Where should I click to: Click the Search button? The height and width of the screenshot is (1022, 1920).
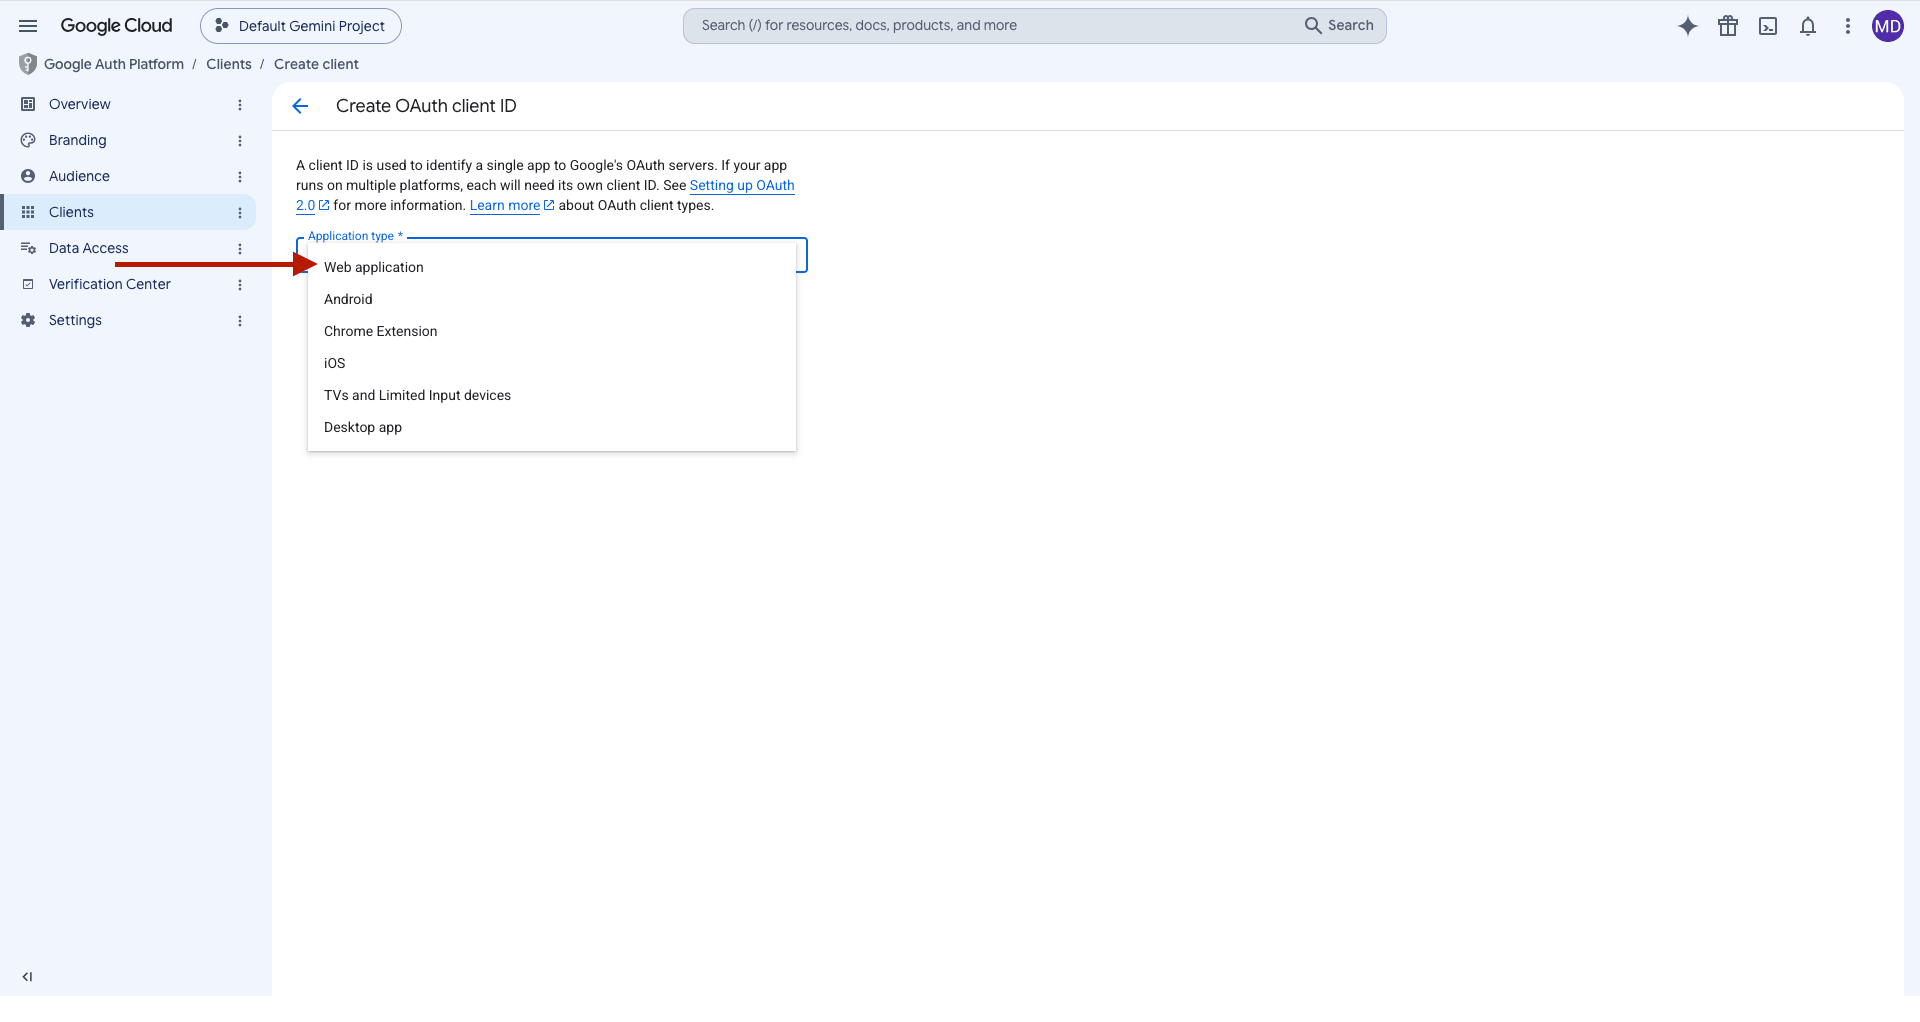1339,26
